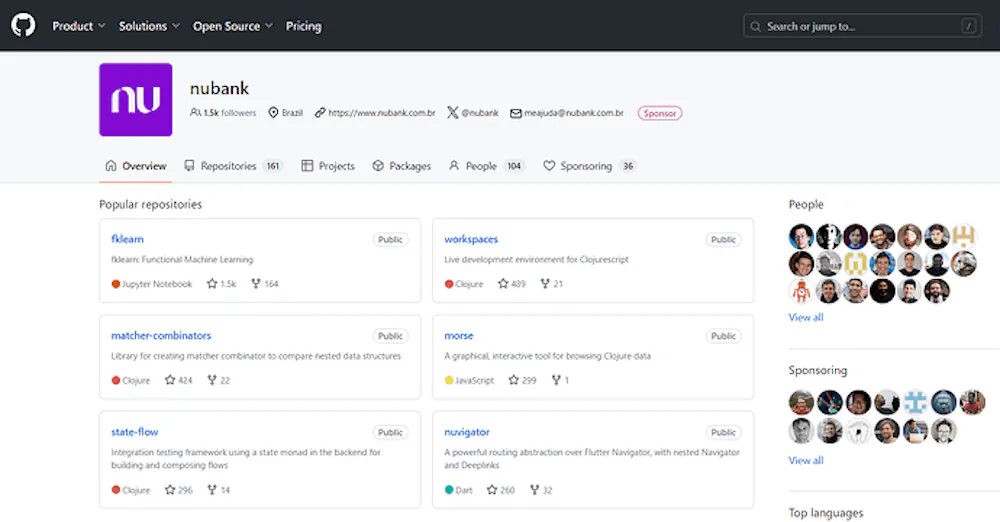Click the Sponsor button

pos(660,113)
